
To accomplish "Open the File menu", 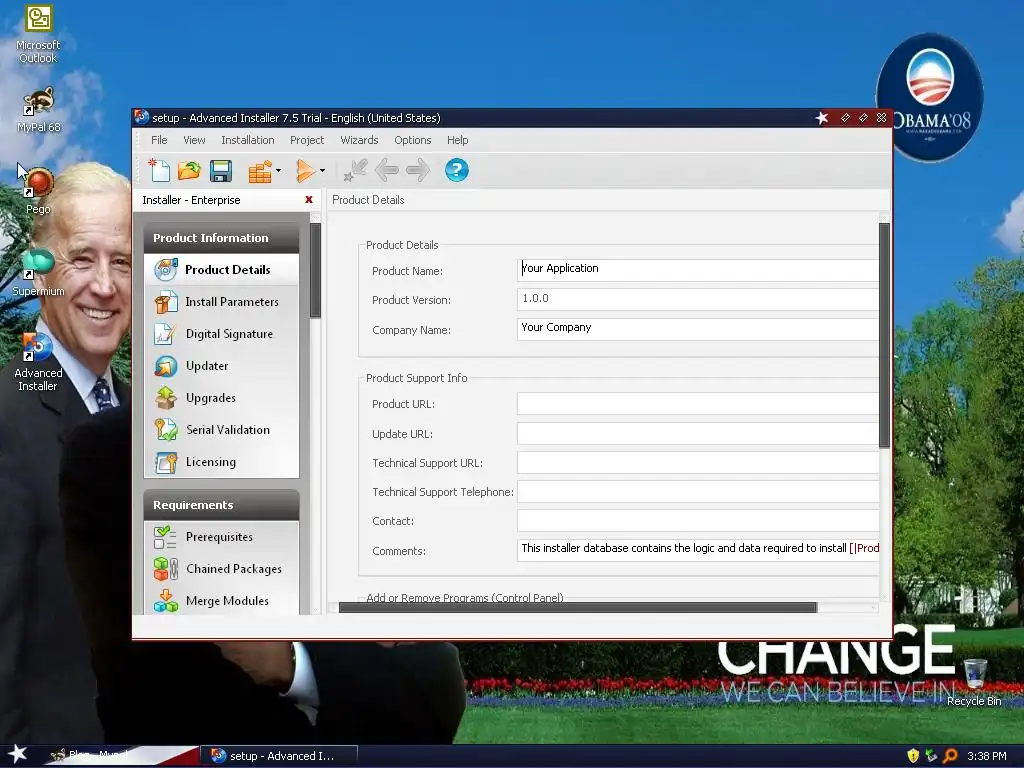I will point(159,140).
